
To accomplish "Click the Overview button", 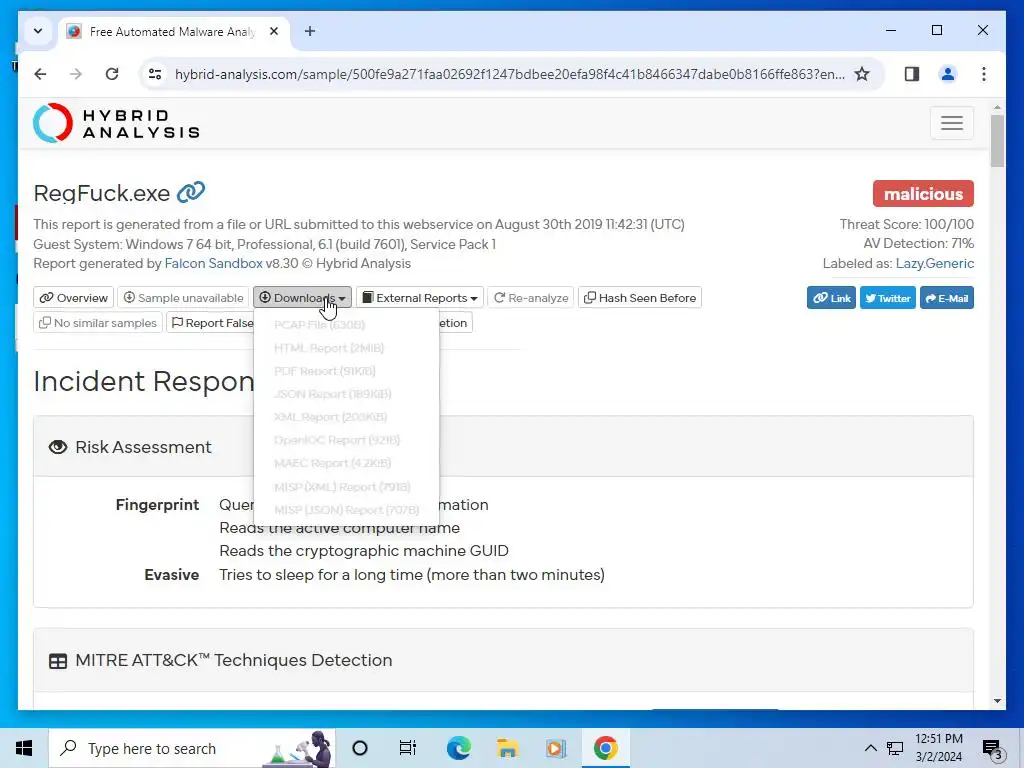I will click(73, 298).
